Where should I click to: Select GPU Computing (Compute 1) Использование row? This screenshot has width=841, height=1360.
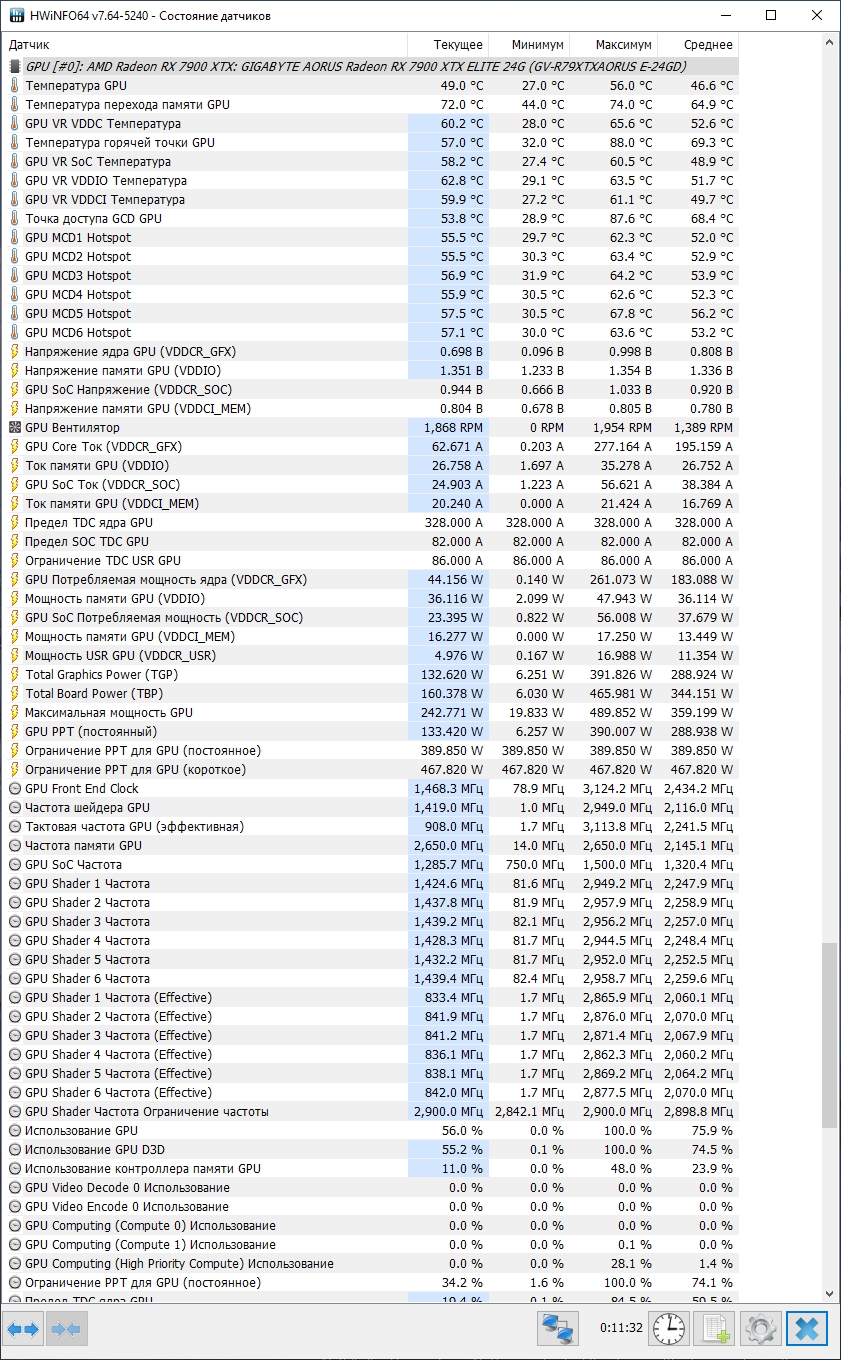pyautogui.click(x=370, y=1245)
